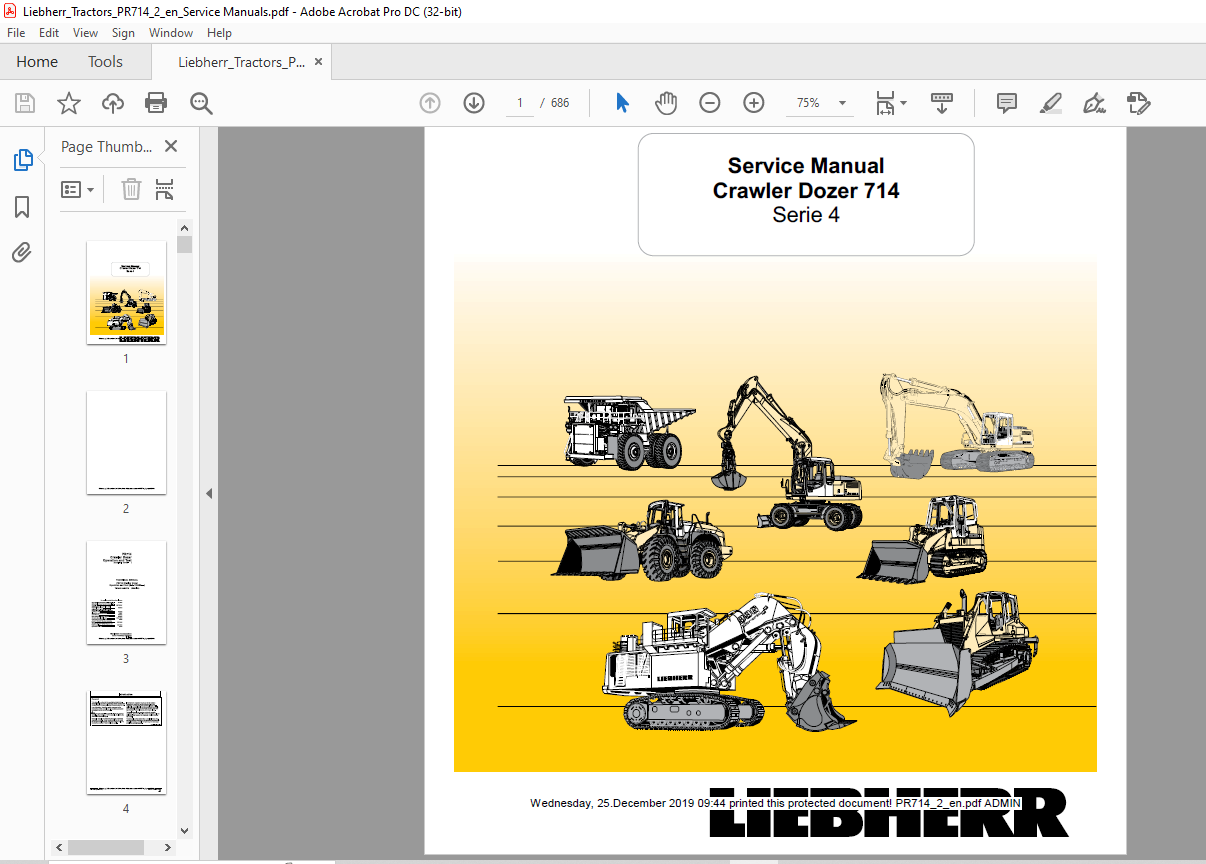This screenshot has height=864, width=1206.
Task: Print the document
Action: click(156, 103)
